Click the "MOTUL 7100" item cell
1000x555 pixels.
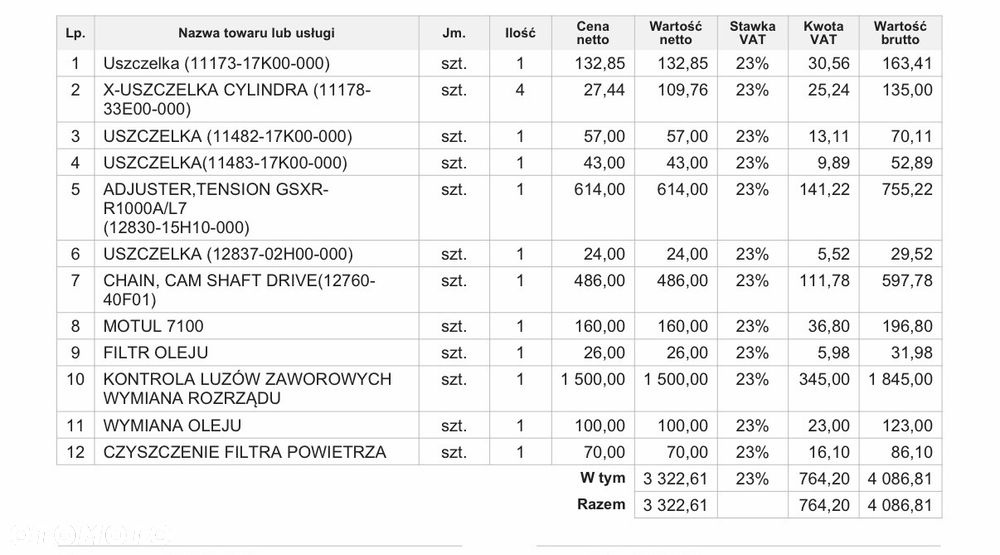(154, 326)
